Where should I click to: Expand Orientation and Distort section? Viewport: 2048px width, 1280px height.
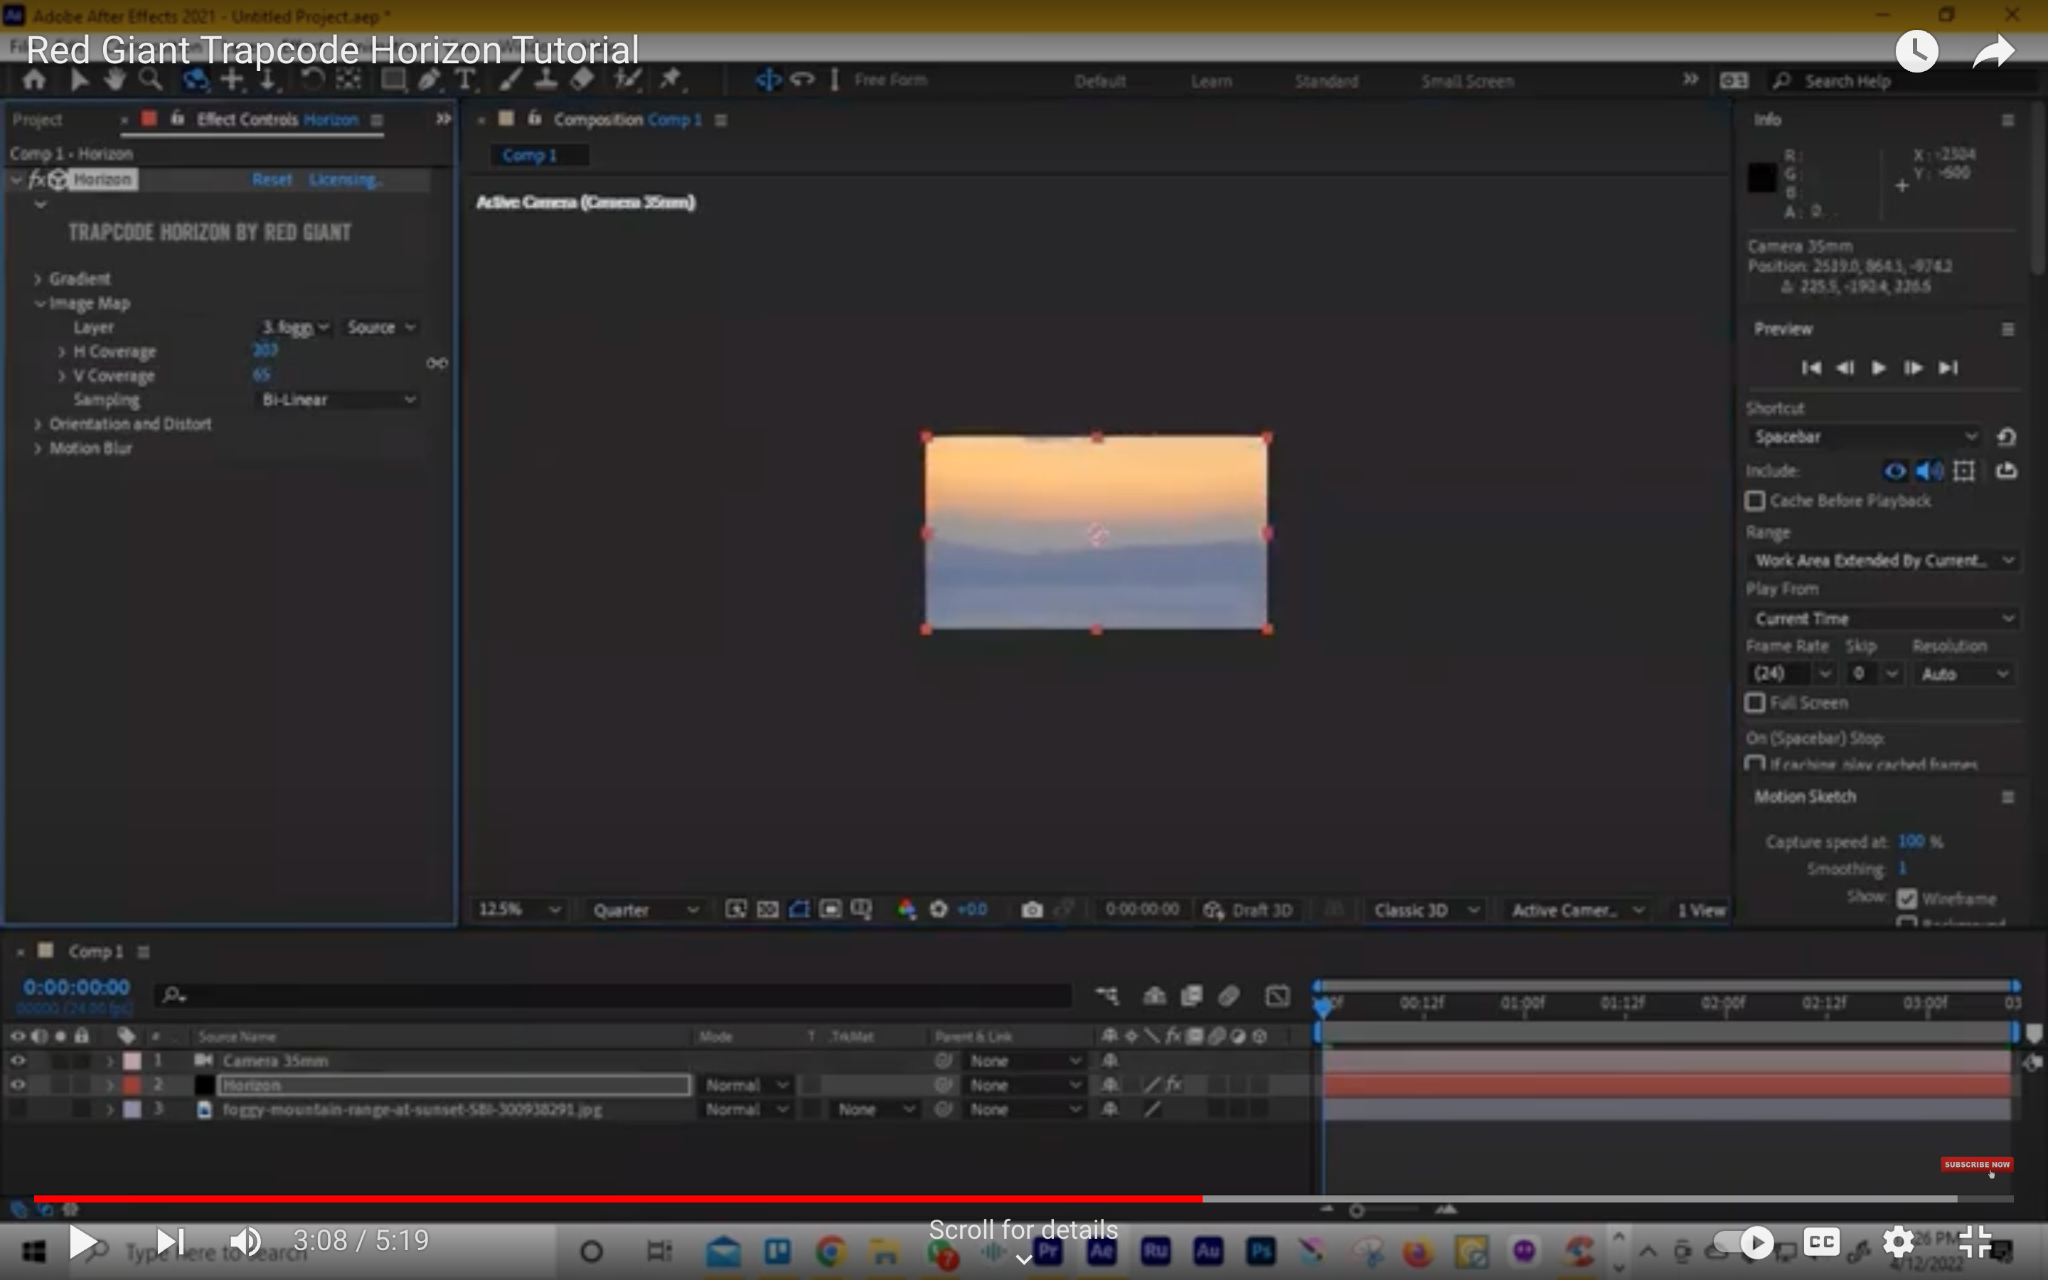pyautogui.click(x=38, y=424)
